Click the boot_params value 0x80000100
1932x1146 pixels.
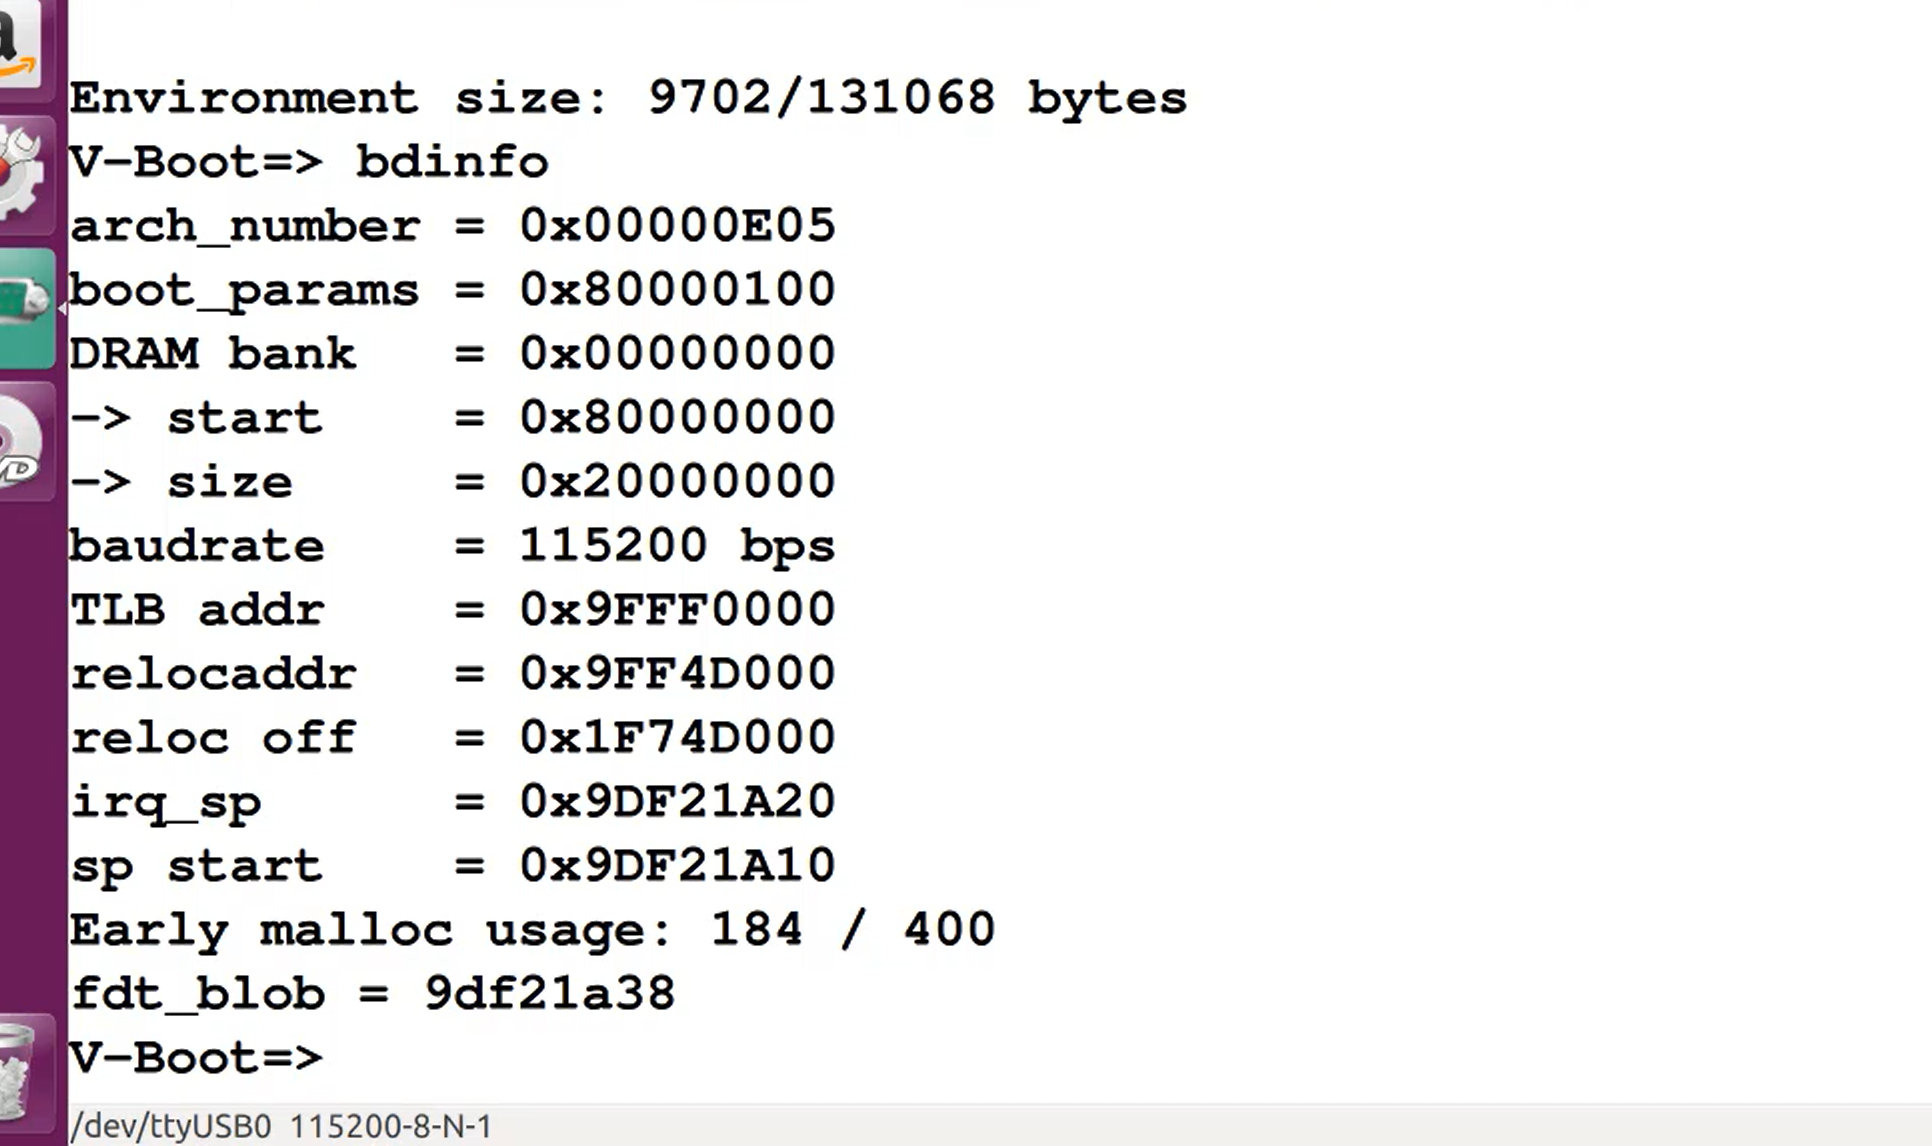677,289
